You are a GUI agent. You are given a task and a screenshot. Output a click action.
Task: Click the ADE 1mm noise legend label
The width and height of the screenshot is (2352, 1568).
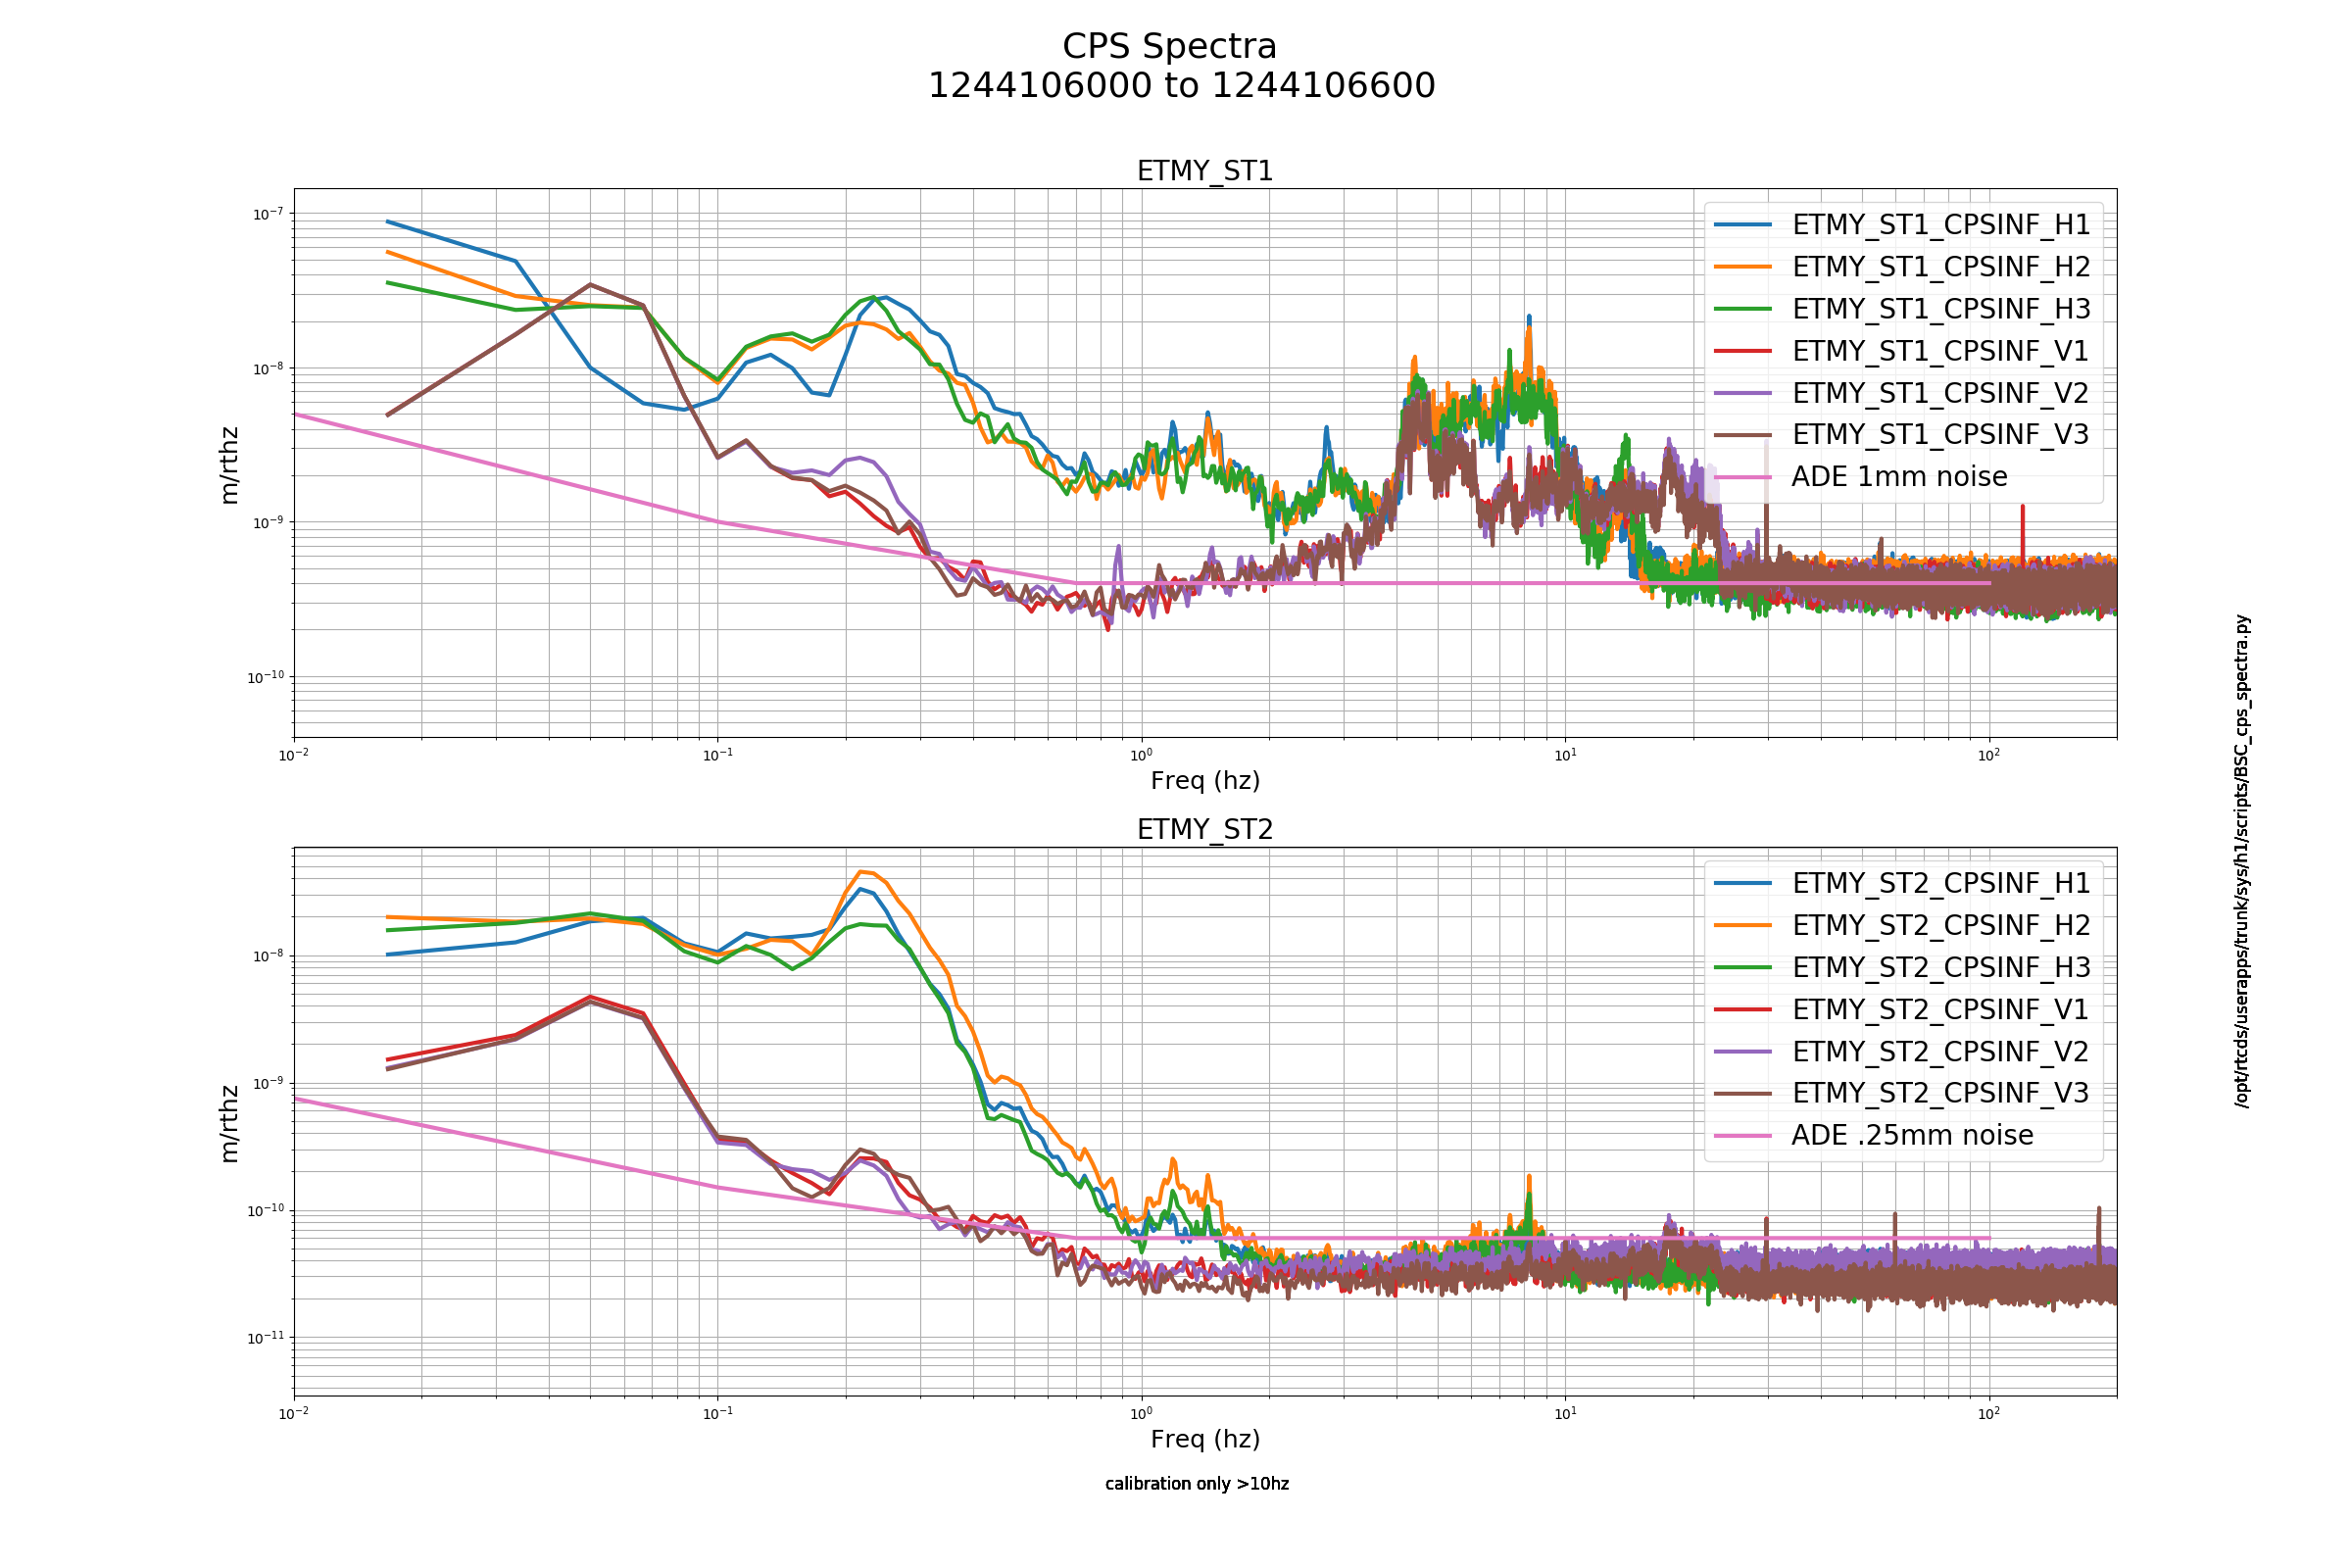tap(1899, 476)
